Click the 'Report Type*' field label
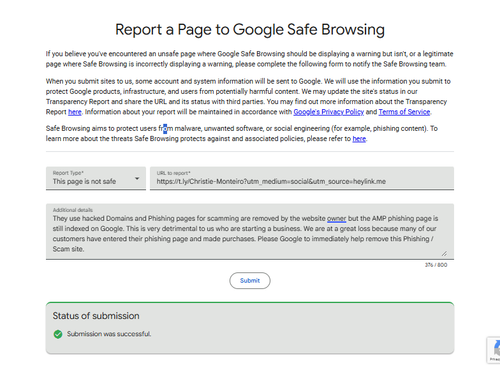Screen dimensions: 500x365 pyautogui.click(x=68, y=173)
